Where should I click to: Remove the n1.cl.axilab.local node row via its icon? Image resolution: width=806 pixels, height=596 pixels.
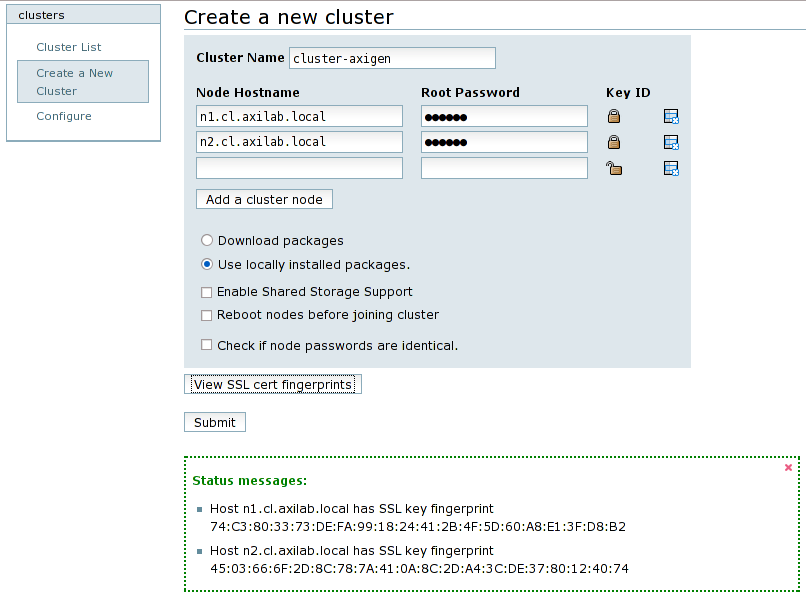671,117
